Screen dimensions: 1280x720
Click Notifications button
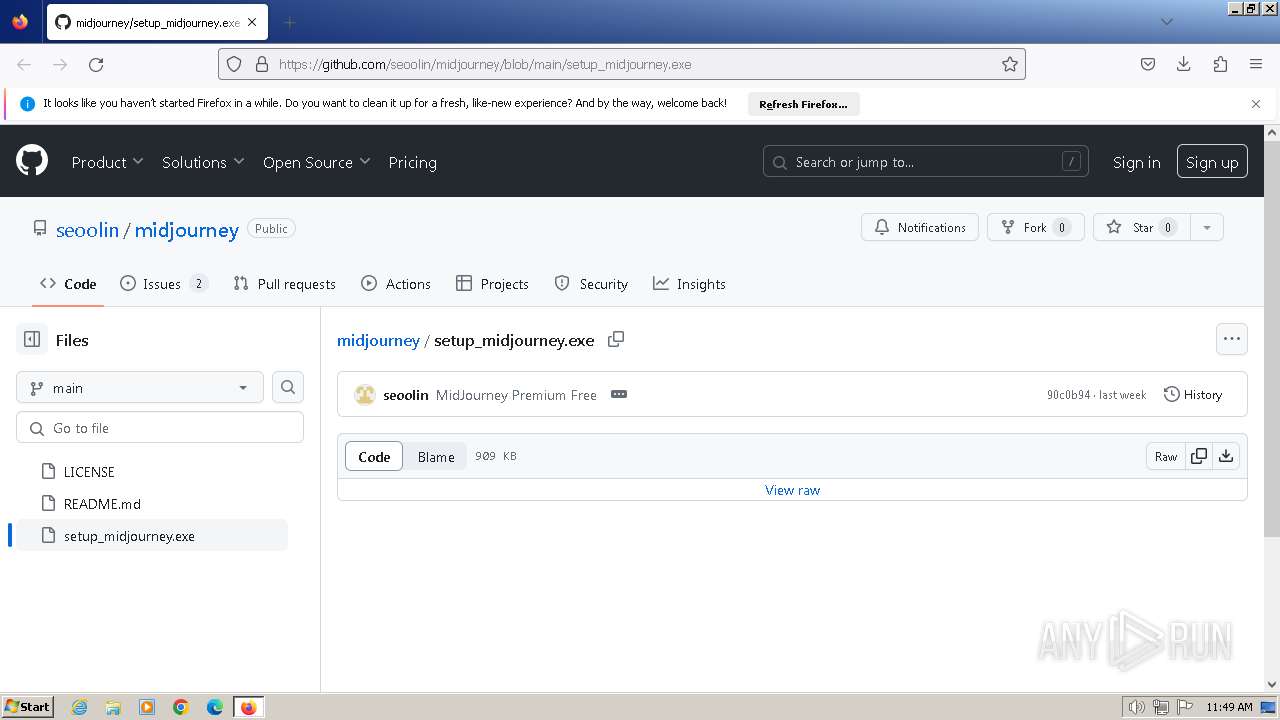[920, 227]
